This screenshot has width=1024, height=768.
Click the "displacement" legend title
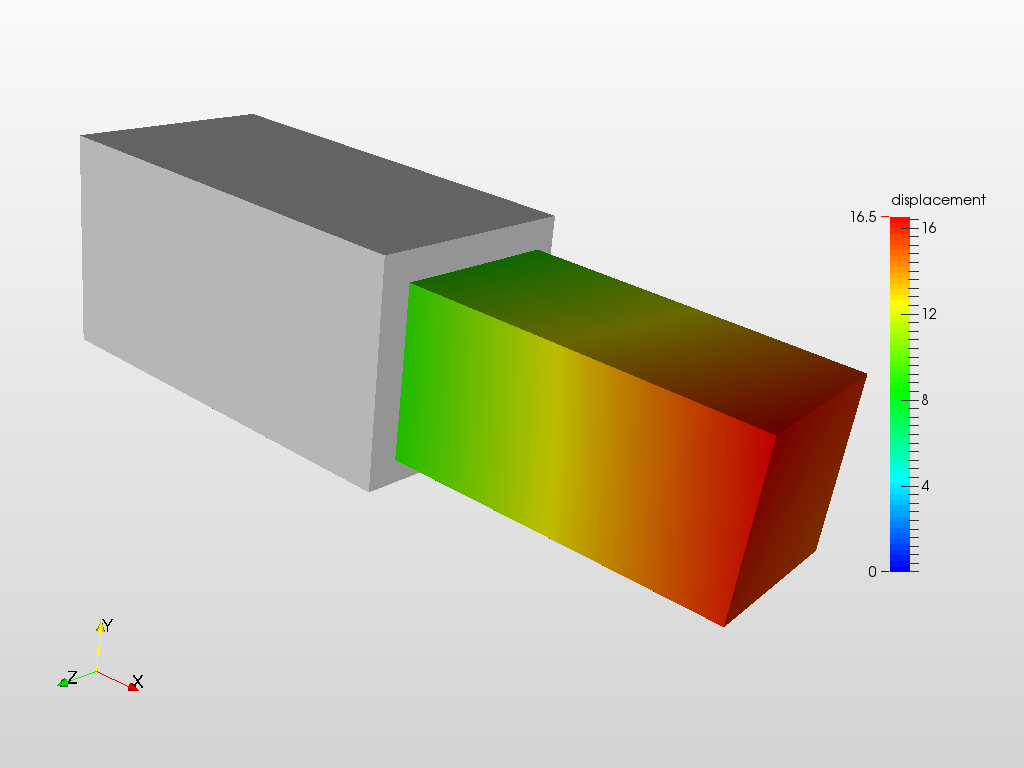[x=940, y=198]
